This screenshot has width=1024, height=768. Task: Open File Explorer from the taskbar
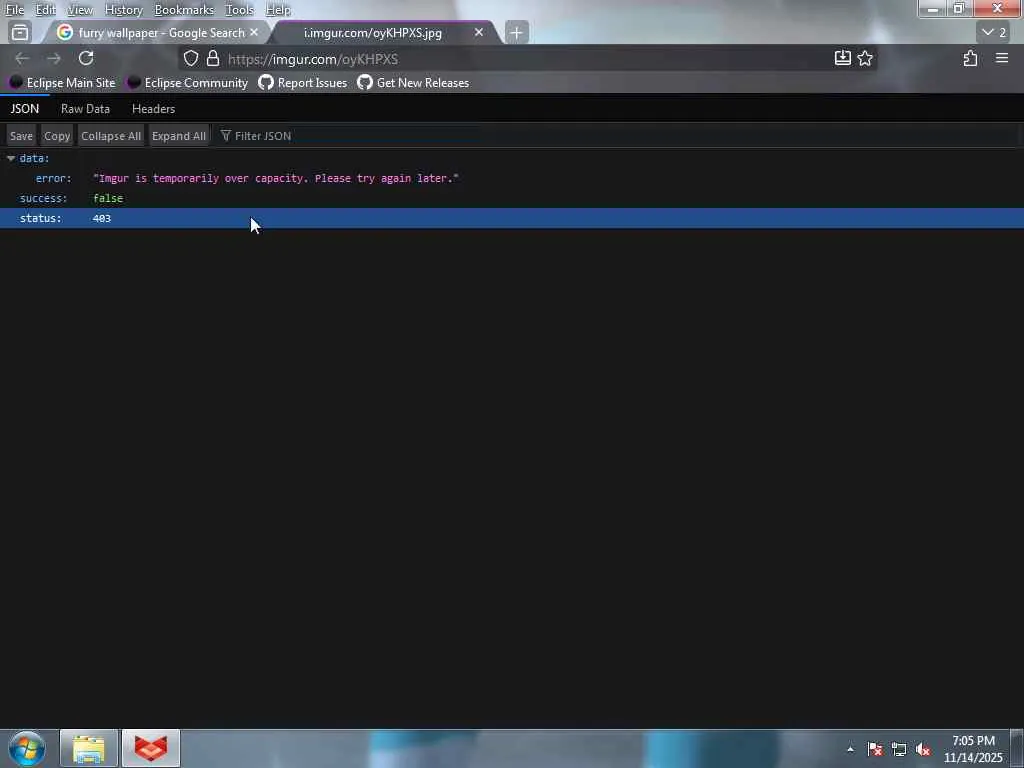tap(89, 748)
